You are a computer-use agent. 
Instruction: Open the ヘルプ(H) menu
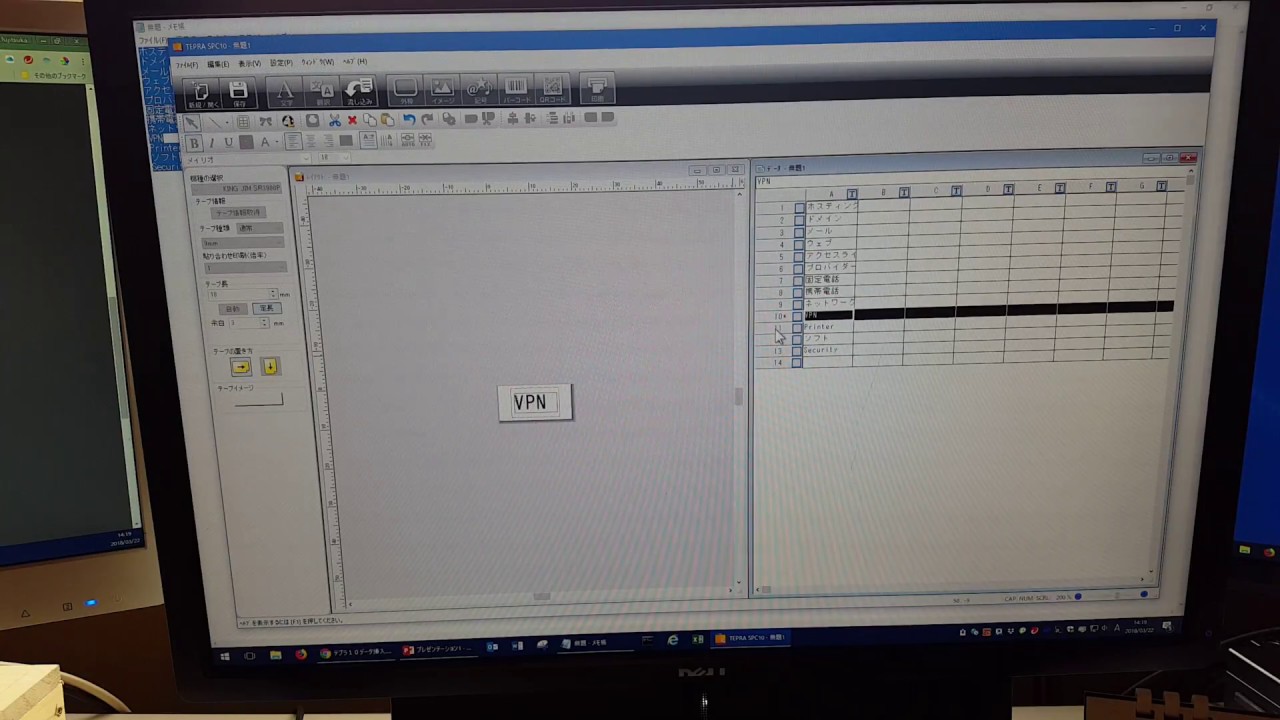tap(355, 62)
